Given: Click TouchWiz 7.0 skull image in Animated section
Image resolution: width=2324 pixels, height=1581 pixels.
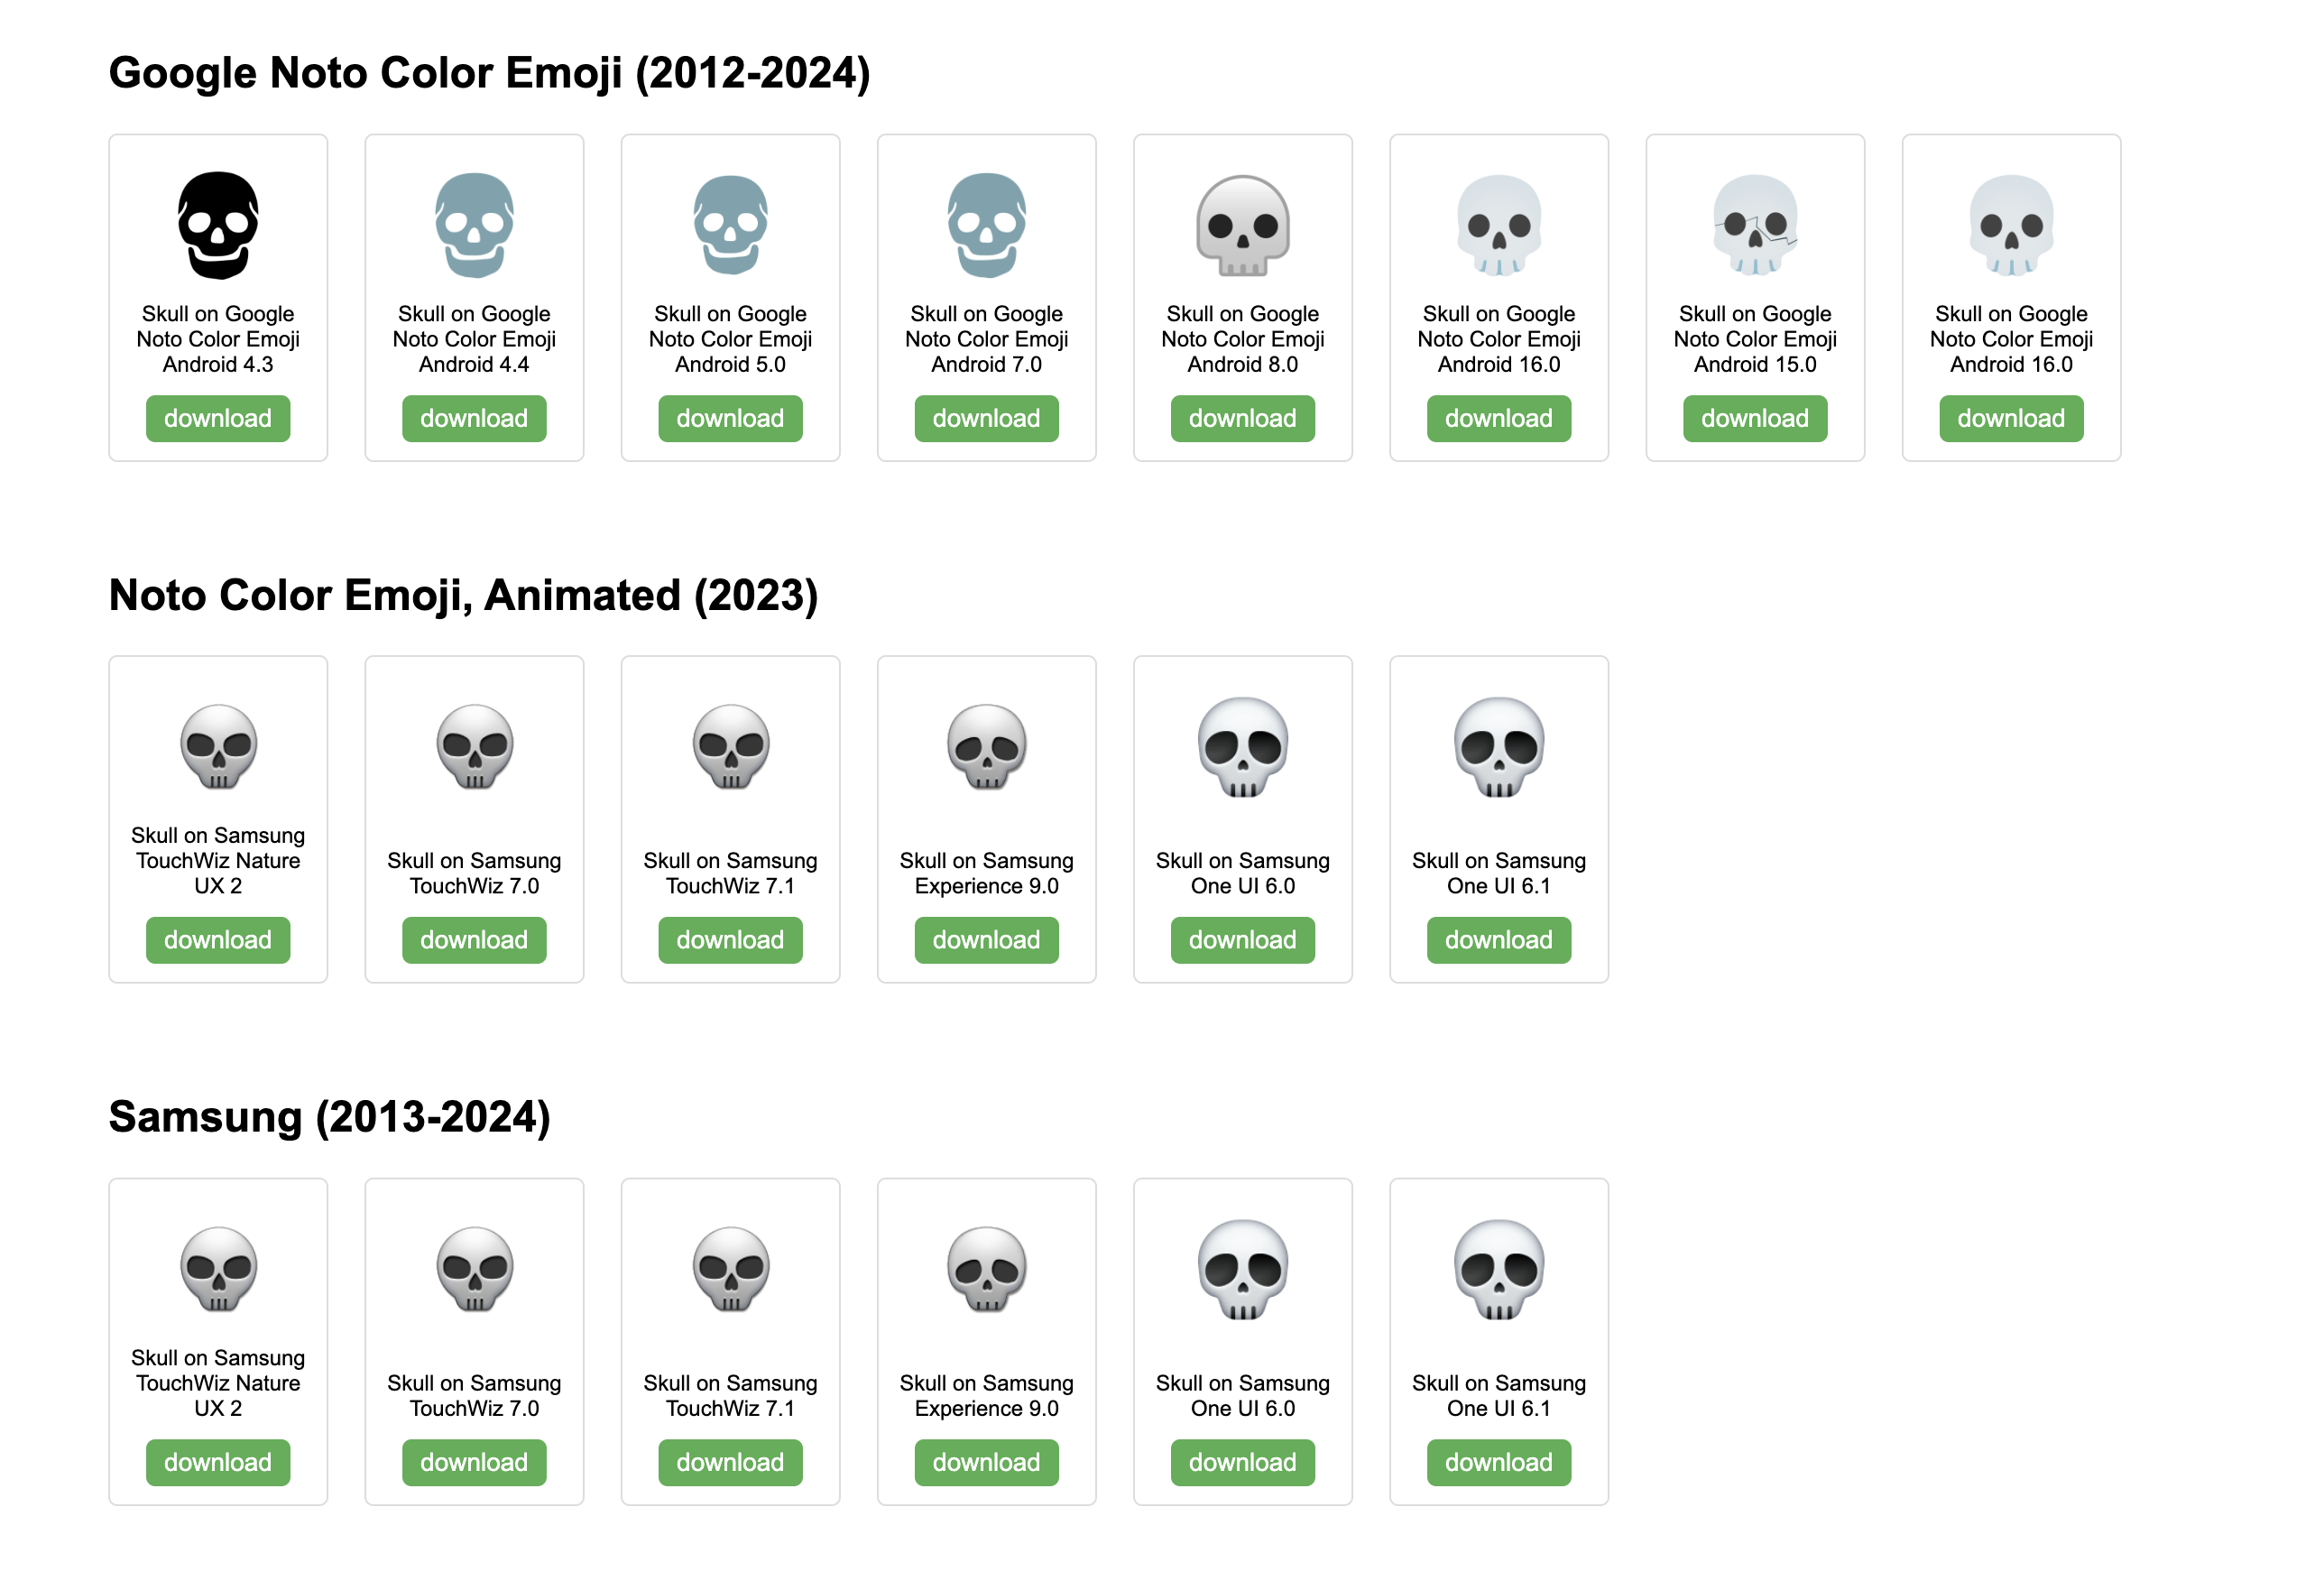Looking at the screenshot, I should [x=474, y=746].
